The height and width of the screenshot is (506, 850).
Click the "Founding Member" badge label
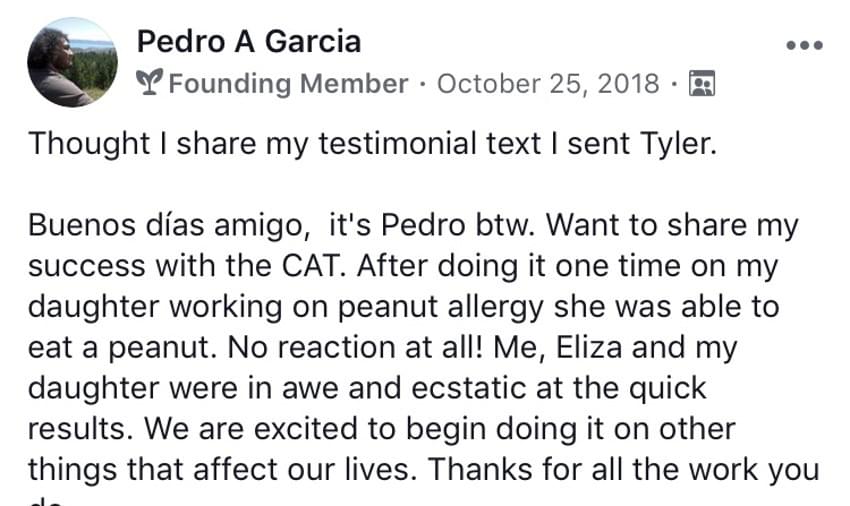288,84
